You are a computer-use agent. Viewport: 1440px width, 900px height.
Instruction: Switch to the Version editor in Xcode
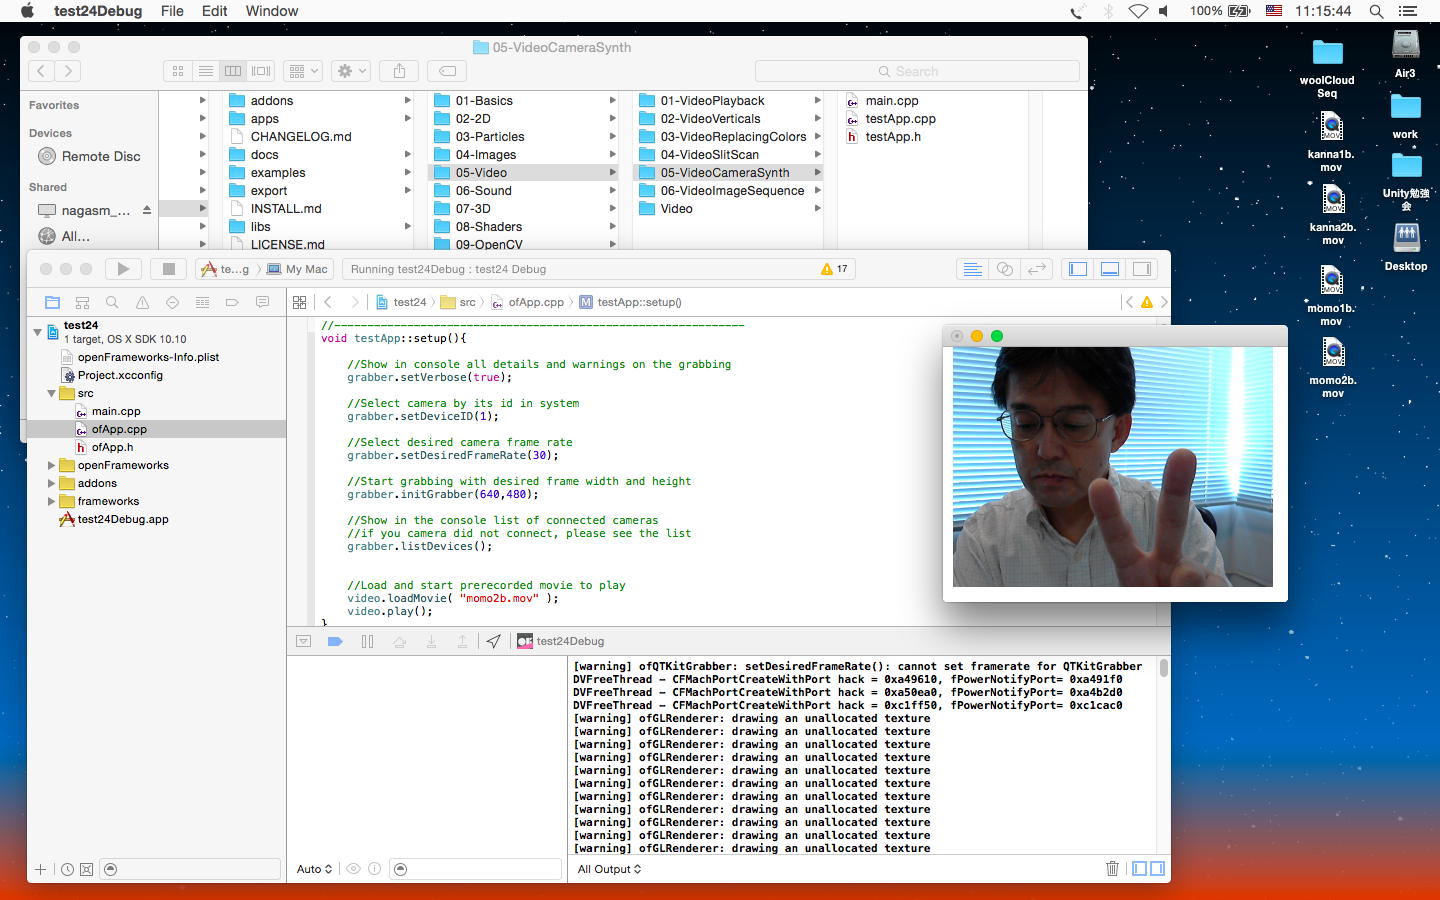(1037, 269)
